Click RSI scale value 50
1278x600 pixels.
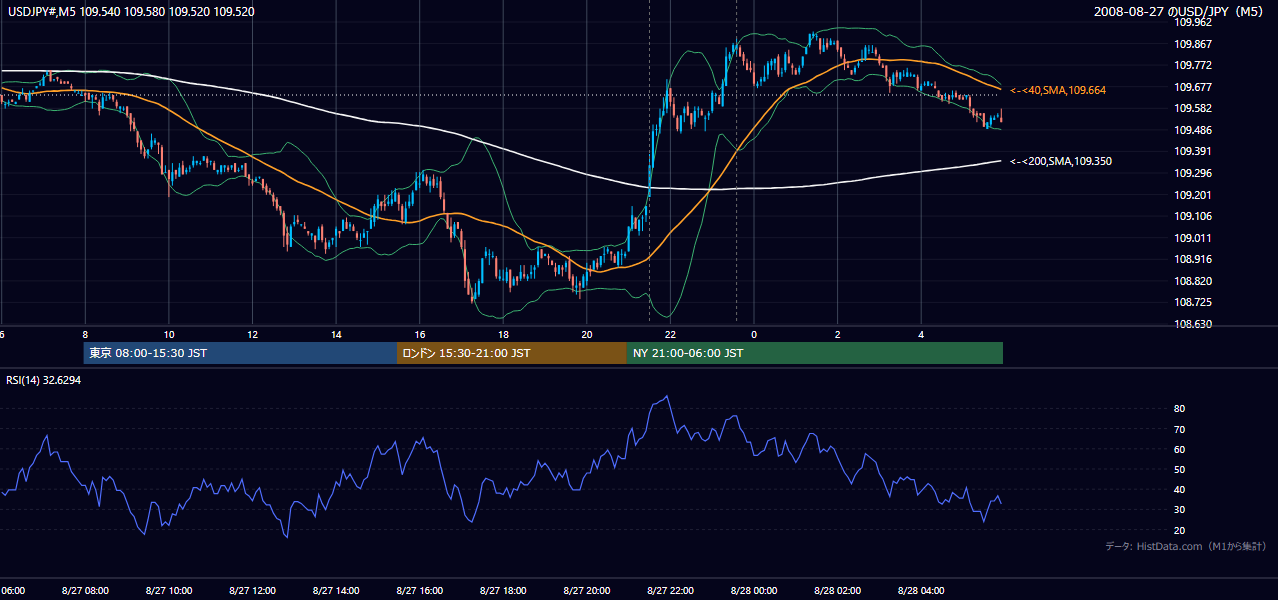(x=1180, y=469)
